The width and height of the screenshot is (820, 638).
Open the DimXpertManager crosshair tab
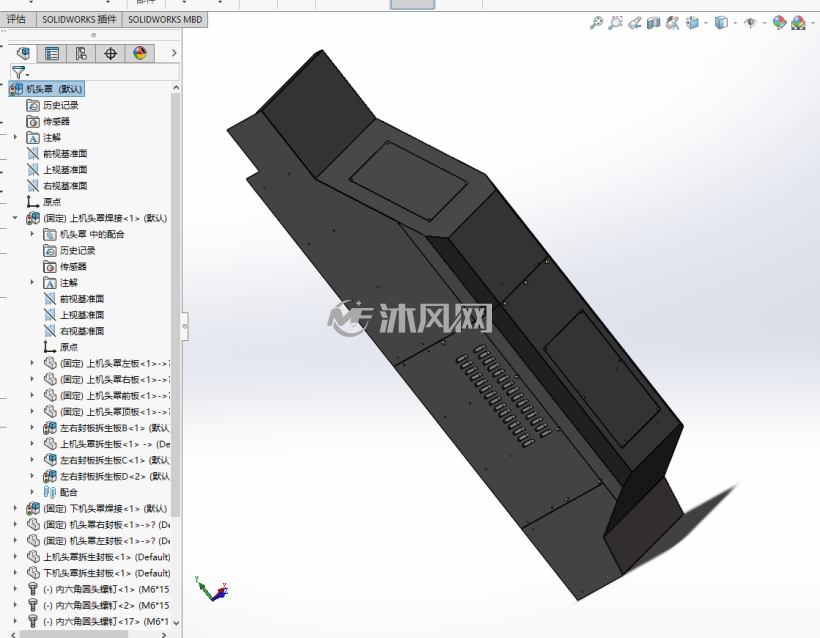pos(110,53)
